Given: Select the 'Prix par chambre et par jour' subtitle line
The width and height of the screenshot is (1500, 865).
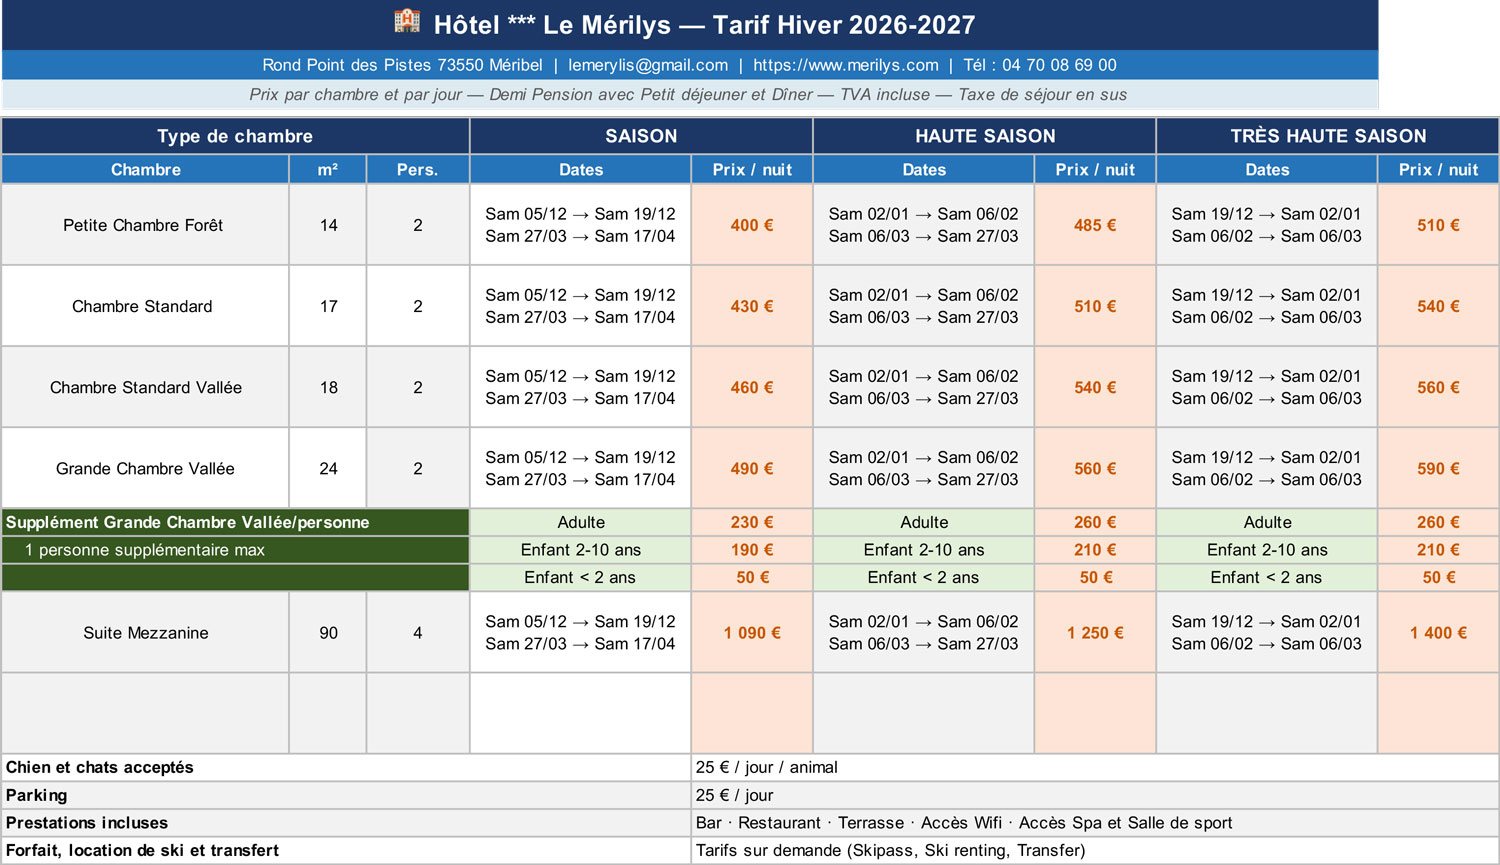Looking at the screenshot, I should pyautogui.click(x=688, y=95).
